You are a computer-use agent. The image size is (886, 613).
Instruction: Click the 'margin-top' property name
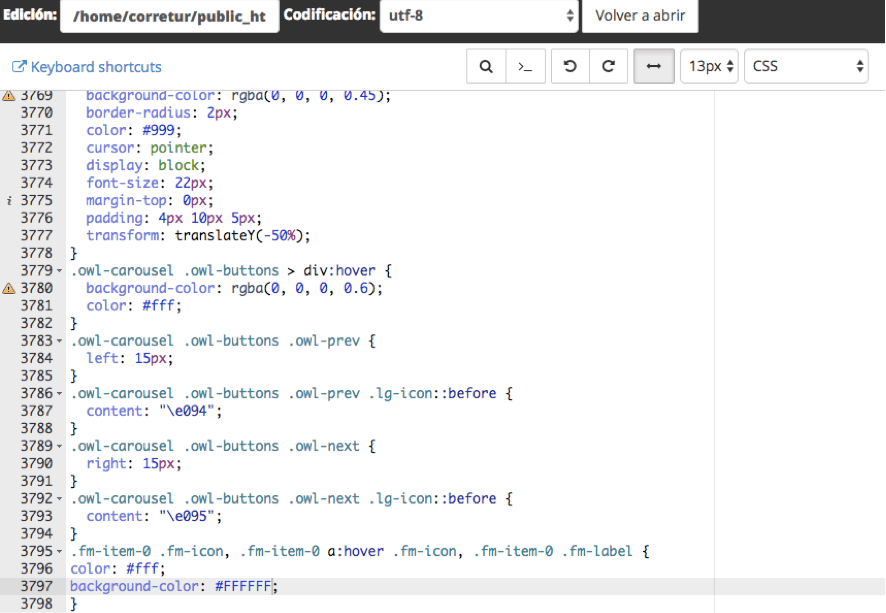(x=126, y=201)
